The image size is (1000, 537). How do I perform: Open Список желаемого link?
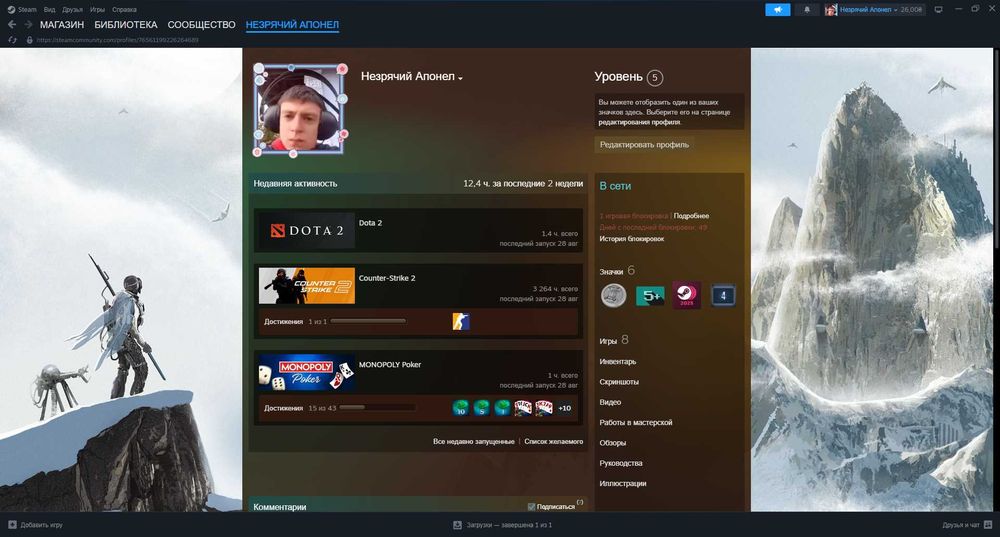pos(554,441)
